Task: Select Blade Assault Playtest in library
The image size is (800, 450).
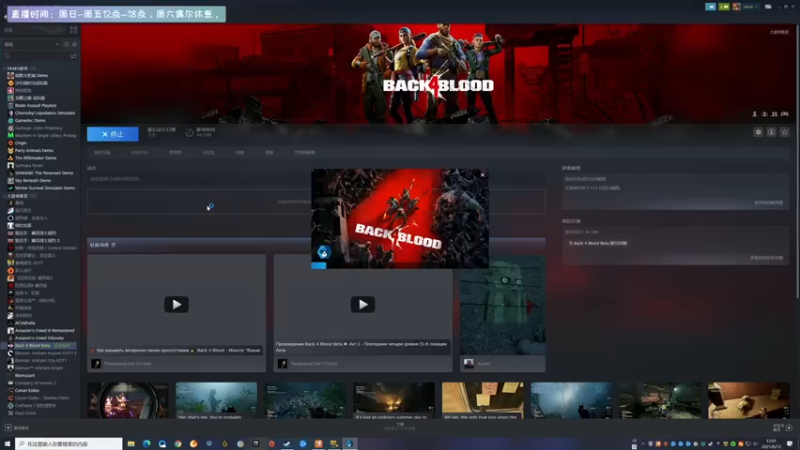Action: pos(36,106)
